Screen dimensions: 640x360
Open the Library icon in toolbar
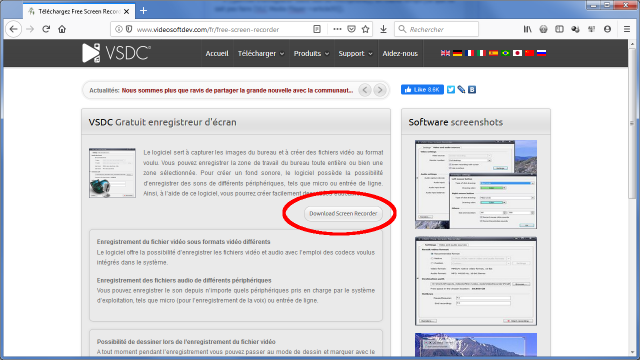pyautogui.click(x=528, y=29)
